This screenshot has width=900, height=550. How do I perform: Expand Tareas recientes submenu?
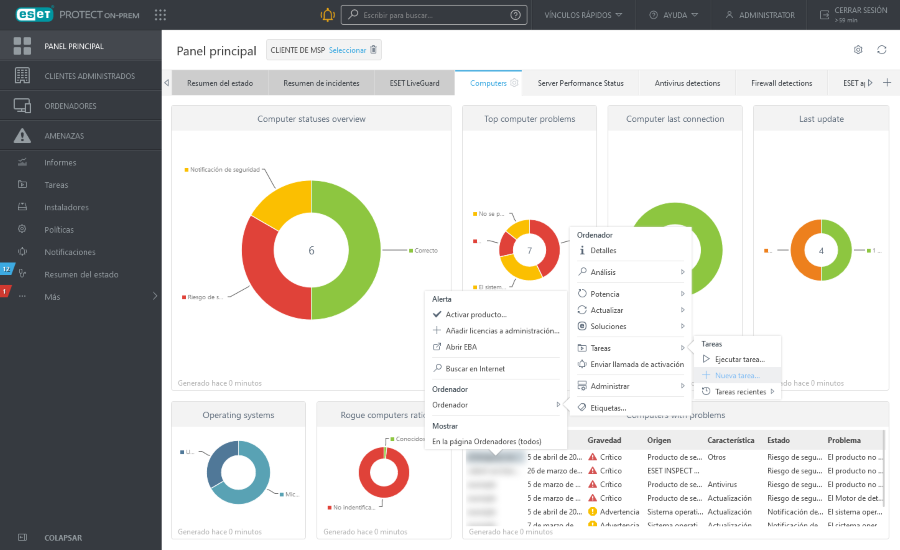point(738,392)
